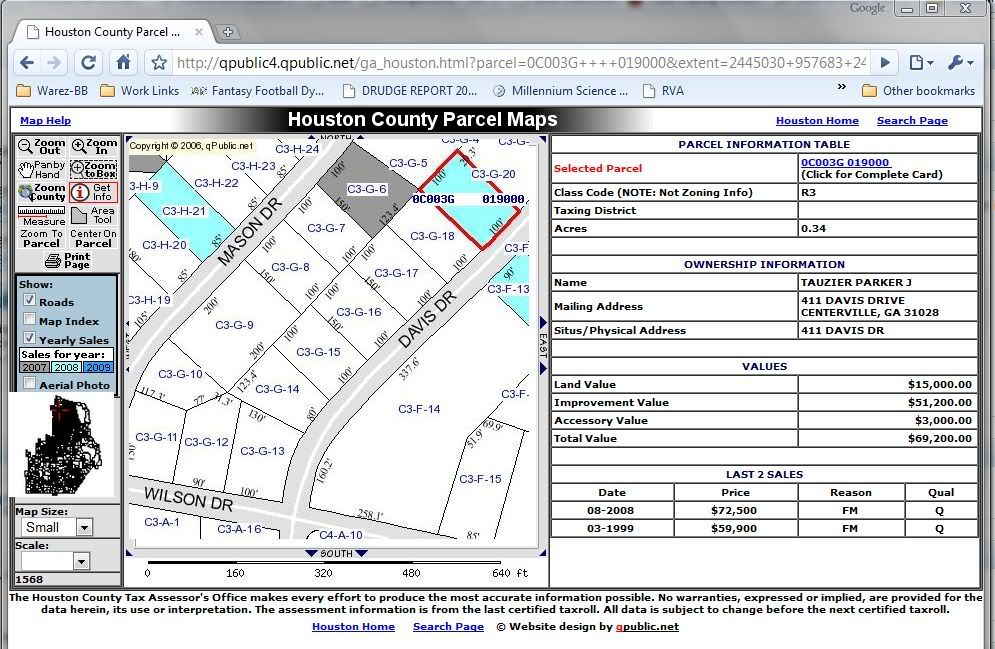Click parcel C3-F-14 on map
995x649 pixels.
[x=419, y=409]
